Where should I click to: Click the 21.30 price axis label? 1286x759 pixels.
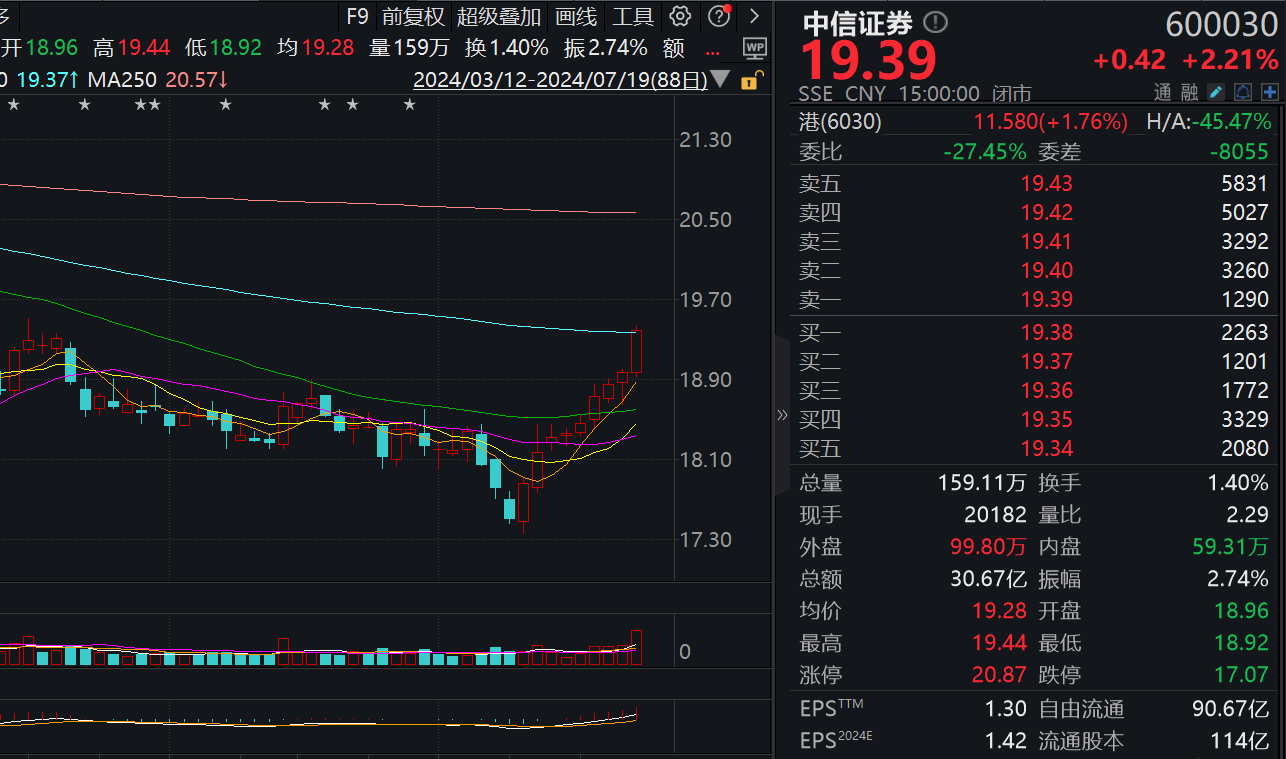tap(705, 140)
